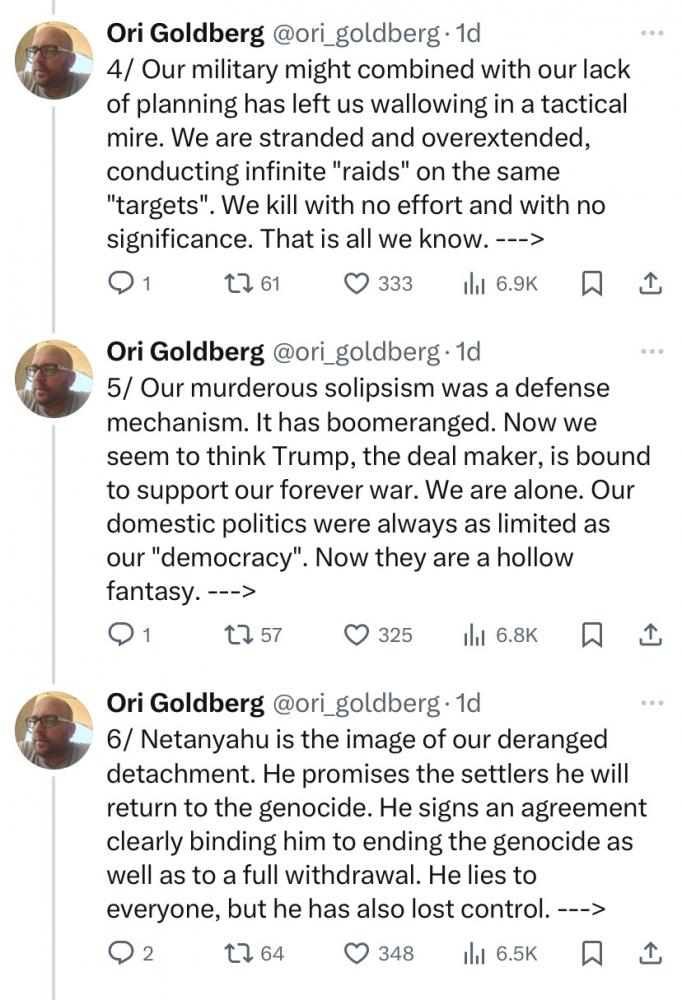Reply to the 5/ murderous solipsism tweet

tap(120, 634)
